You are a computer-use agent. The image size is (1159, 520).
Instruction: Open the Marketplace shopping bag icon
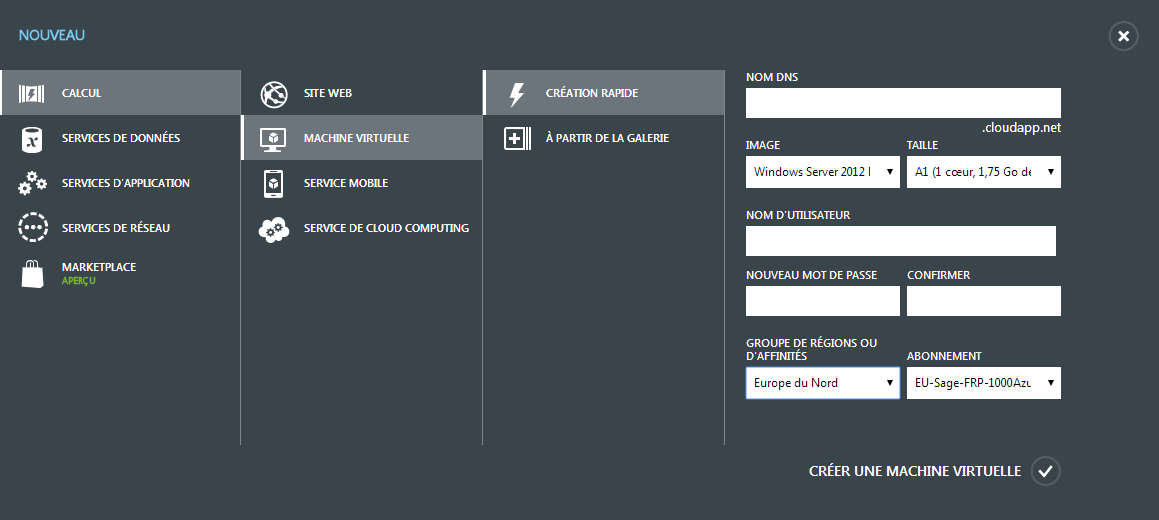pyautogui.click(x=32, y=273)
